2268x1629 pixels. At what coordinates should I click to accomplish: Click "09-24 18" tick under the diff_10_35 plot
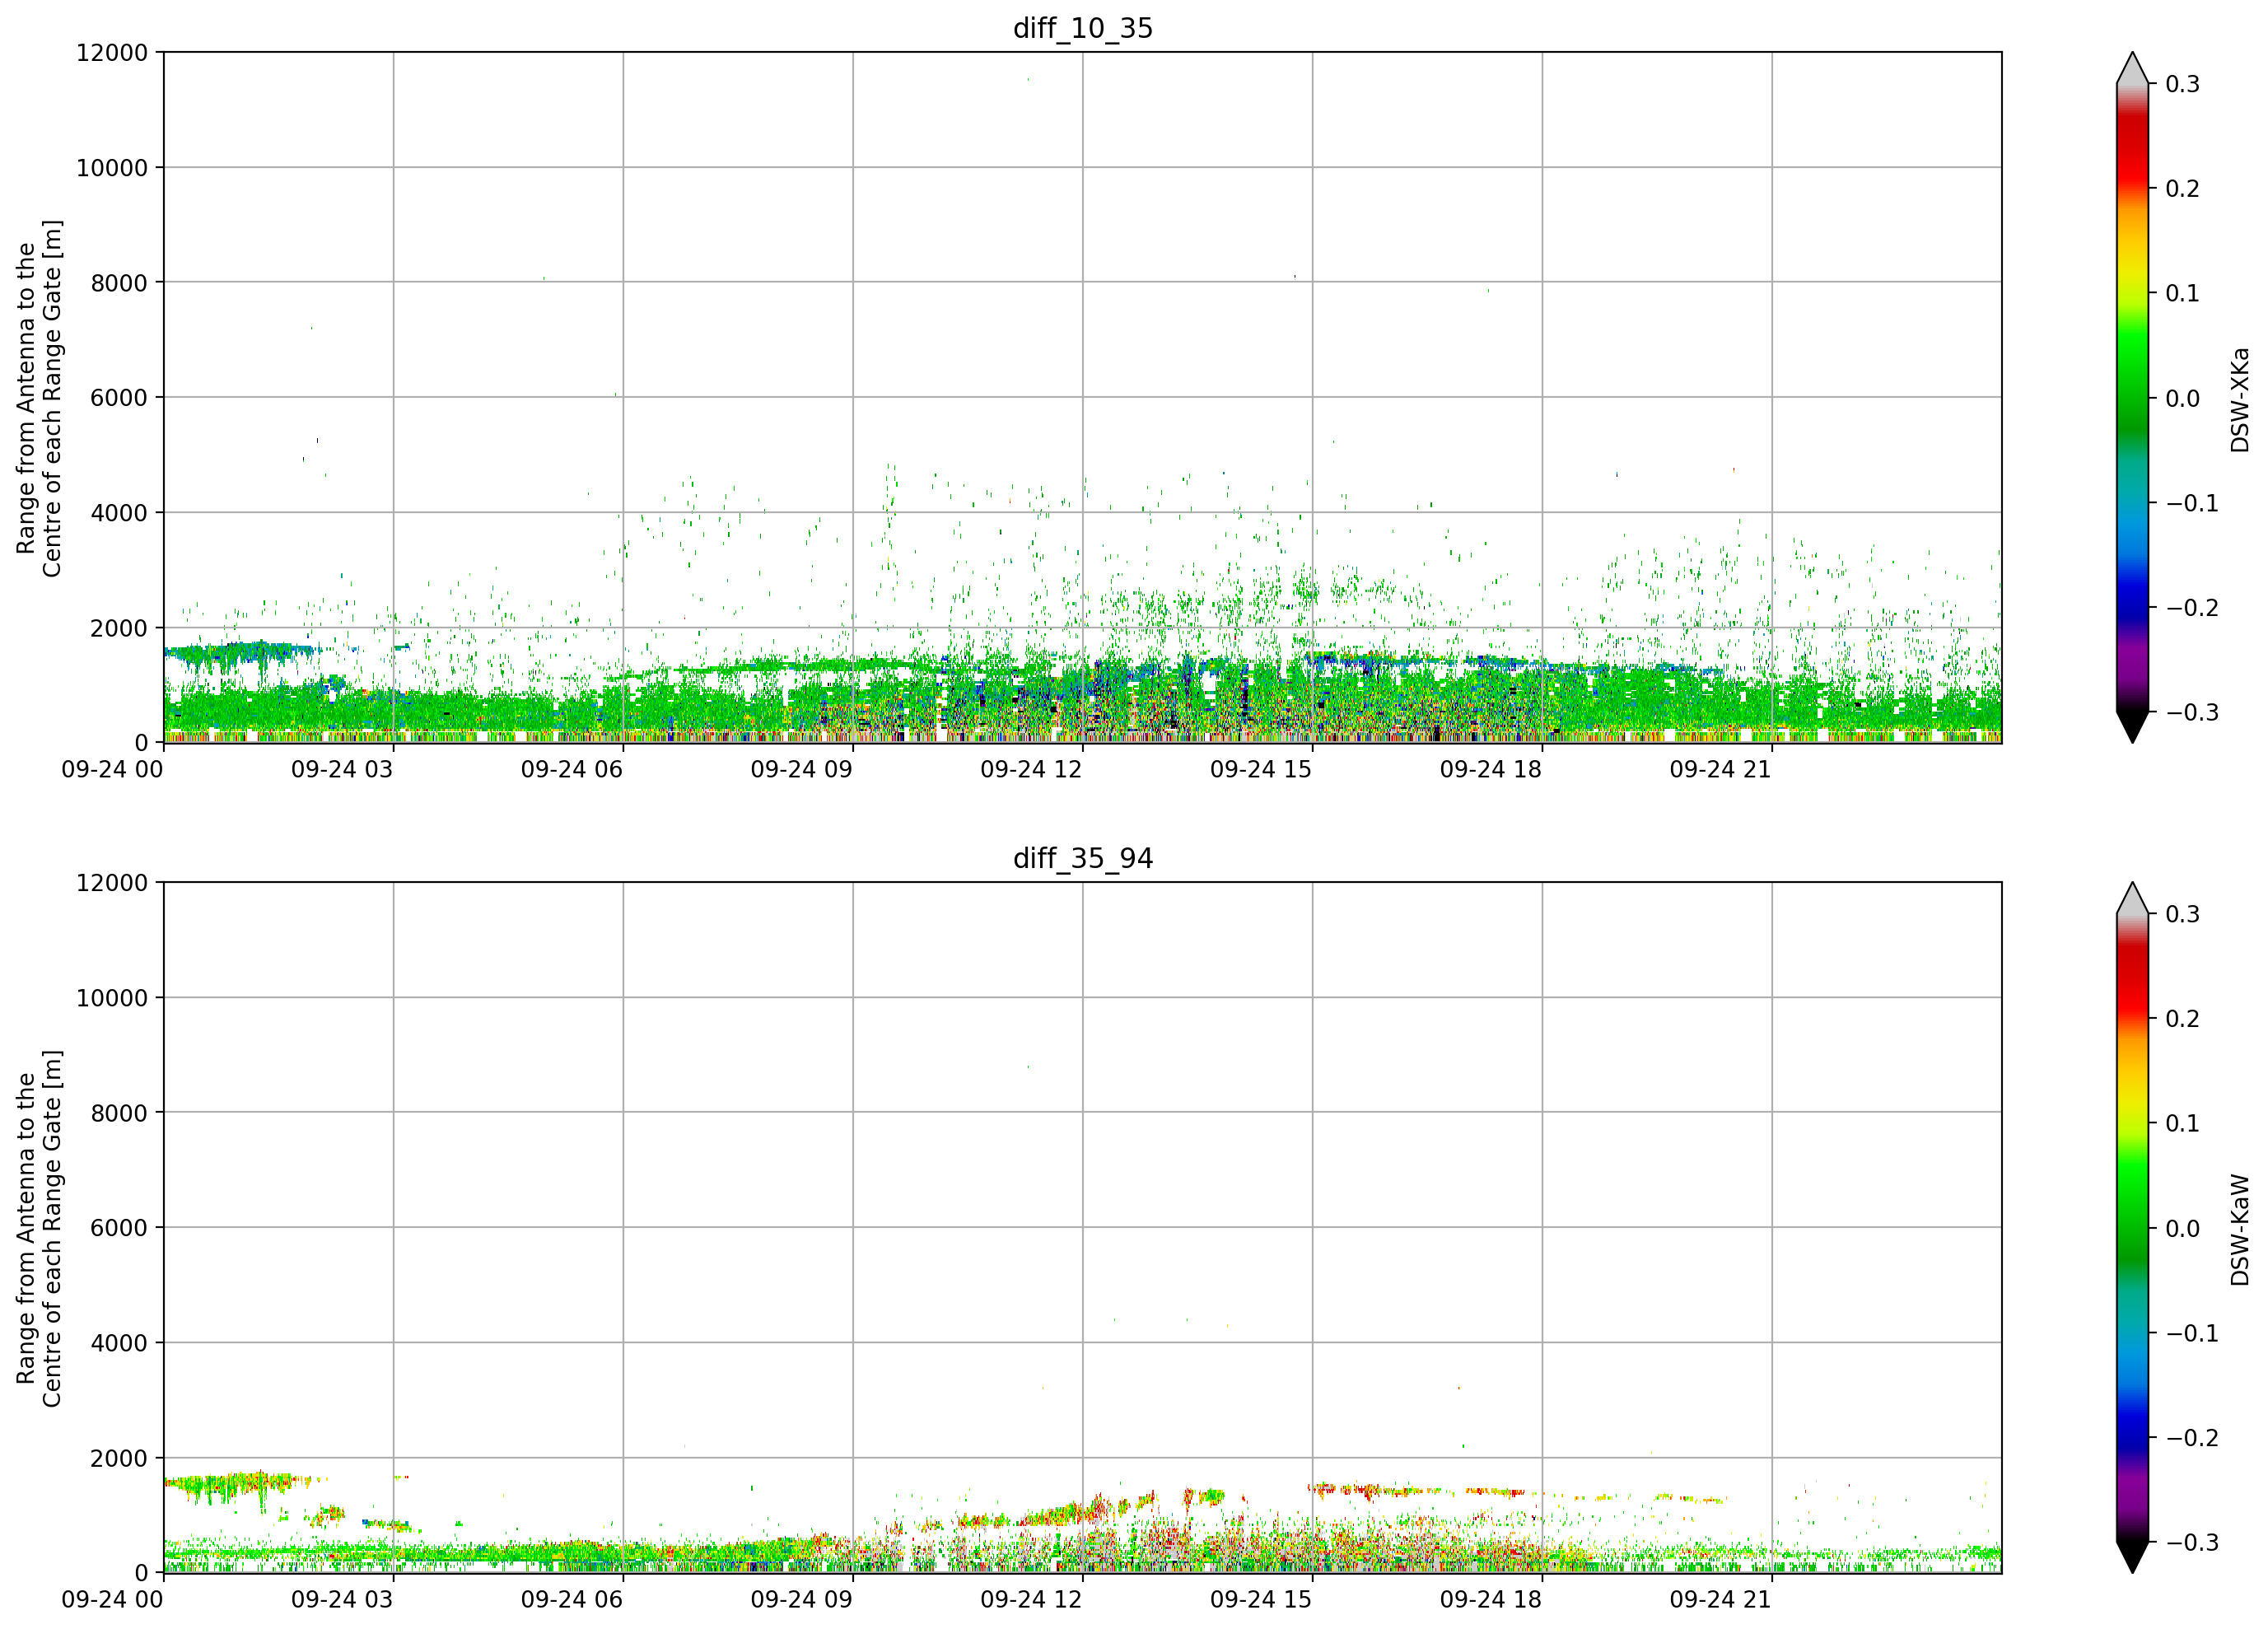1491,769
